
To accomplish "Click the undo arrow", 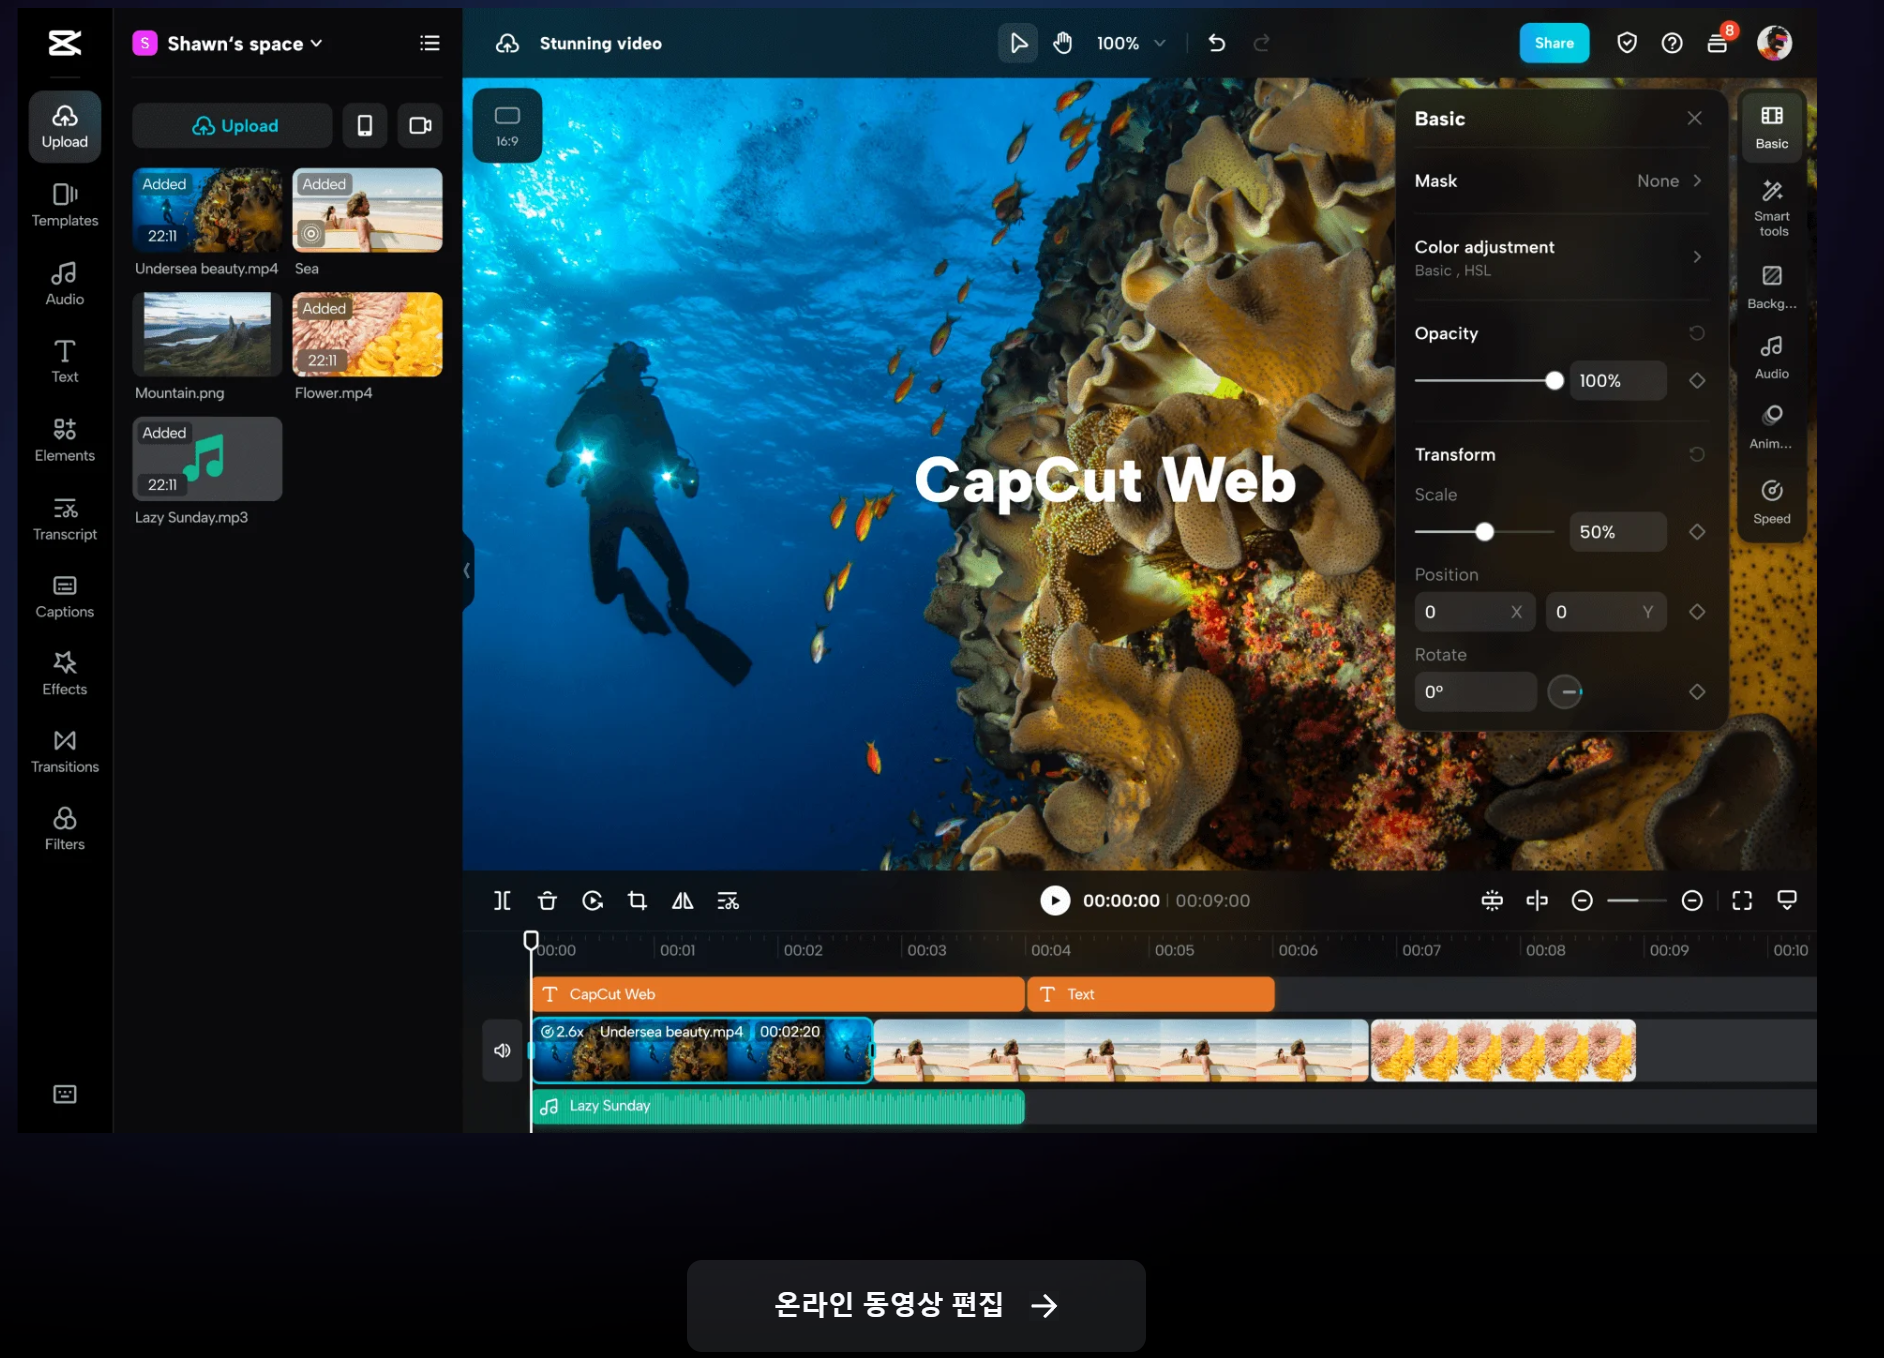I will tap(1217, 43).
